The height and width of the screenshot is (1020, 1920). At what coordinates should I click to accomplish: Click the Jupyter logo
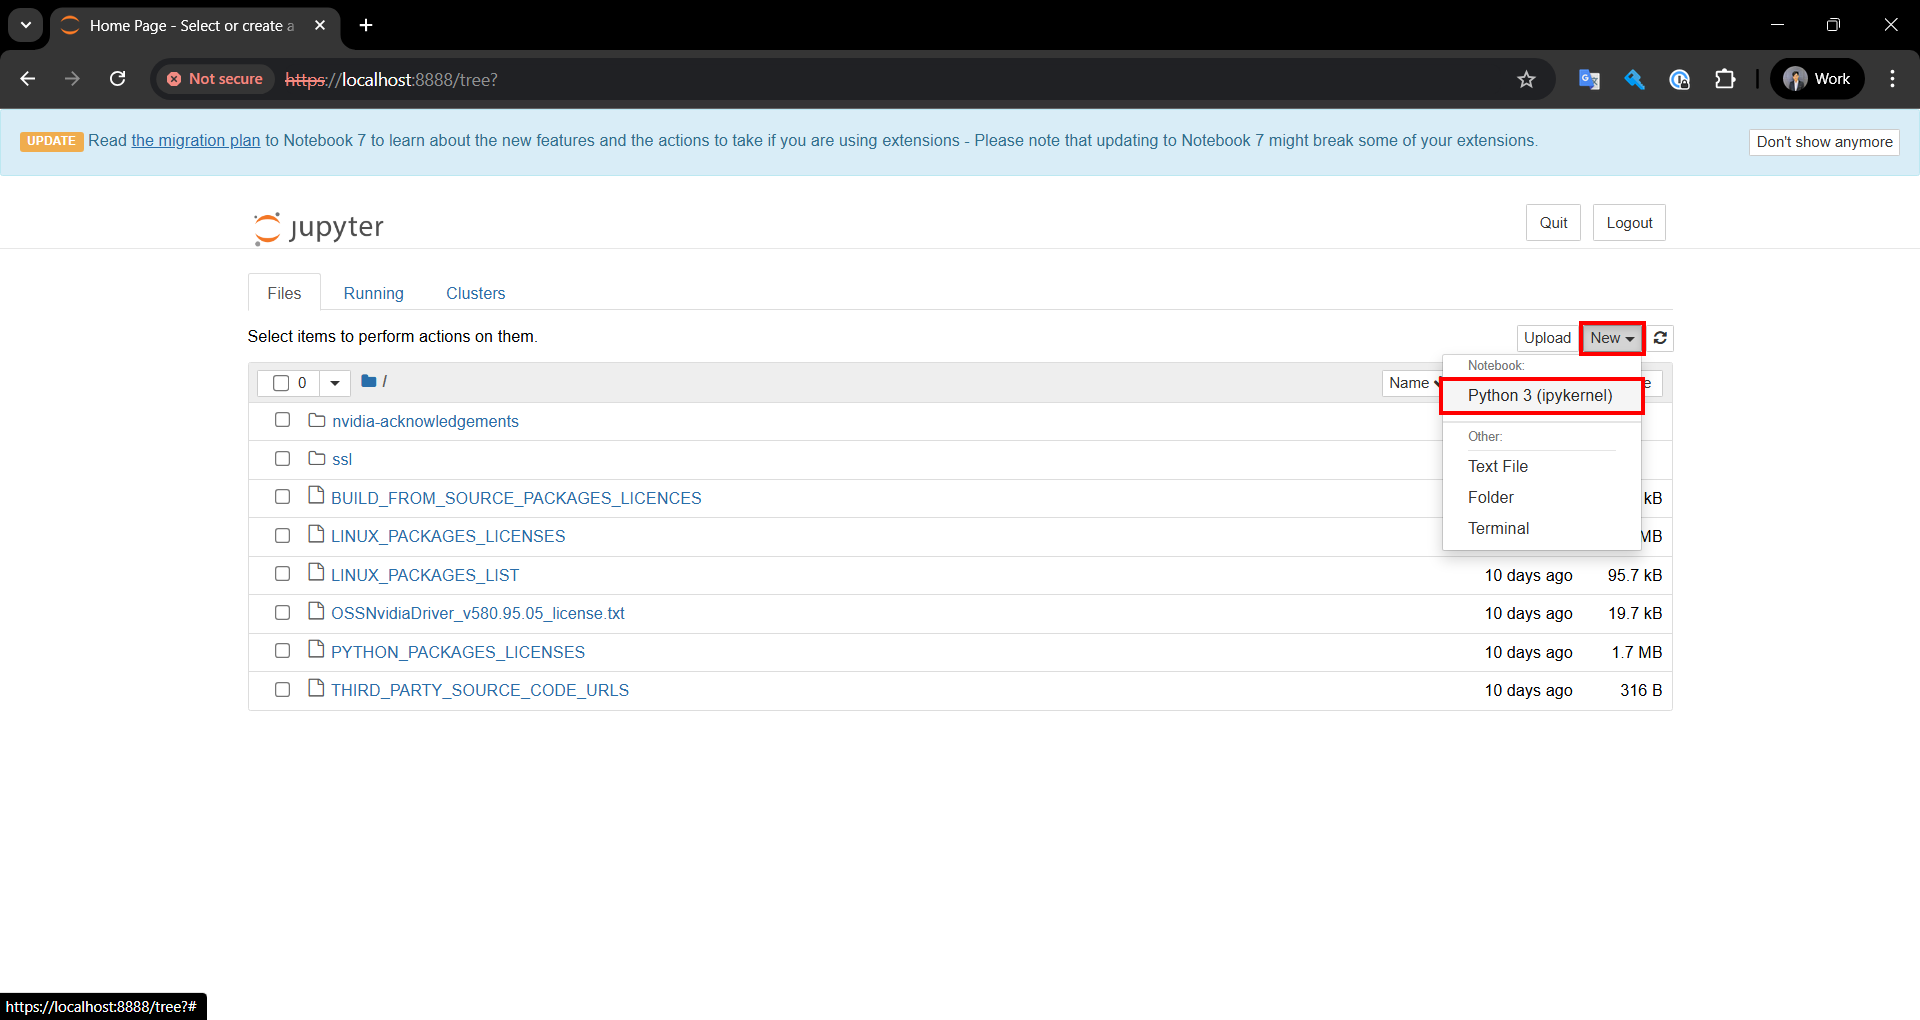coord(319,227)
